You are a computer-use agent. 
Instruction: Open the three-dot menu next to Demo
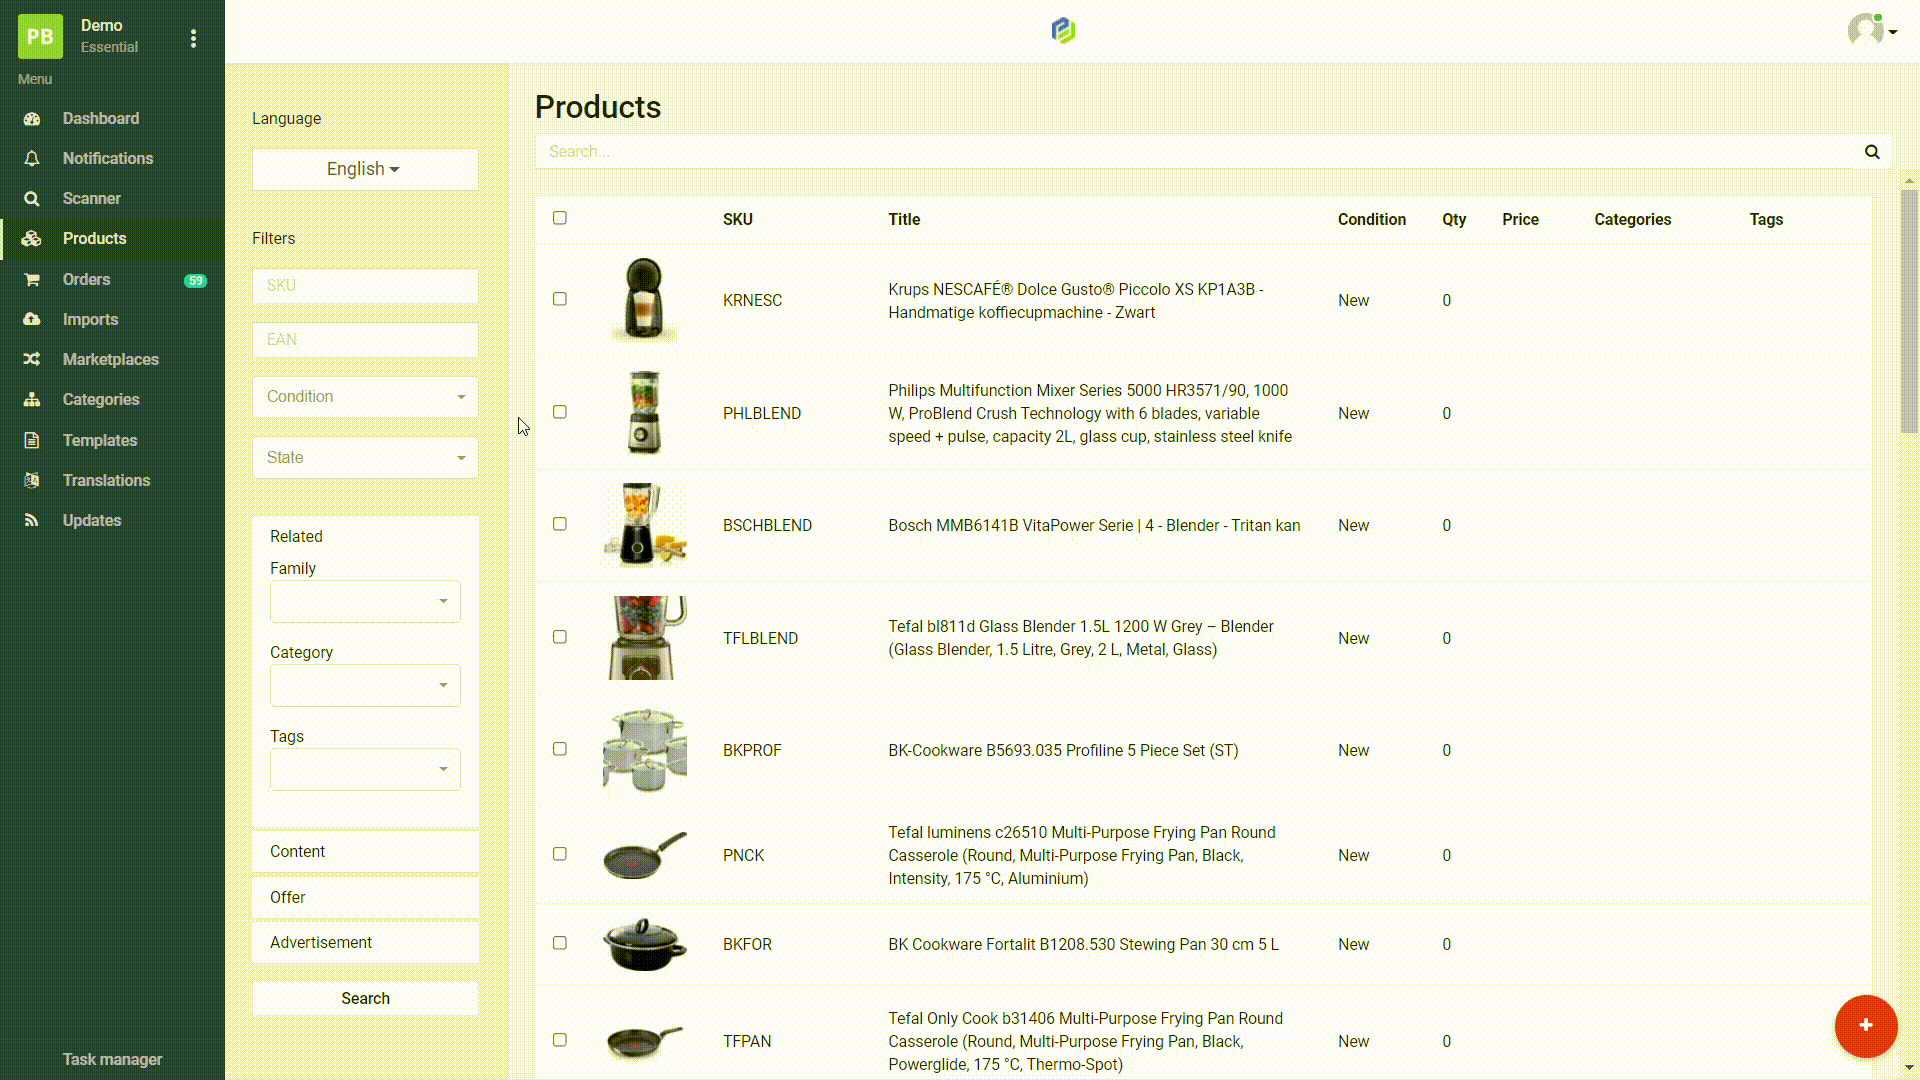point(193,38)
